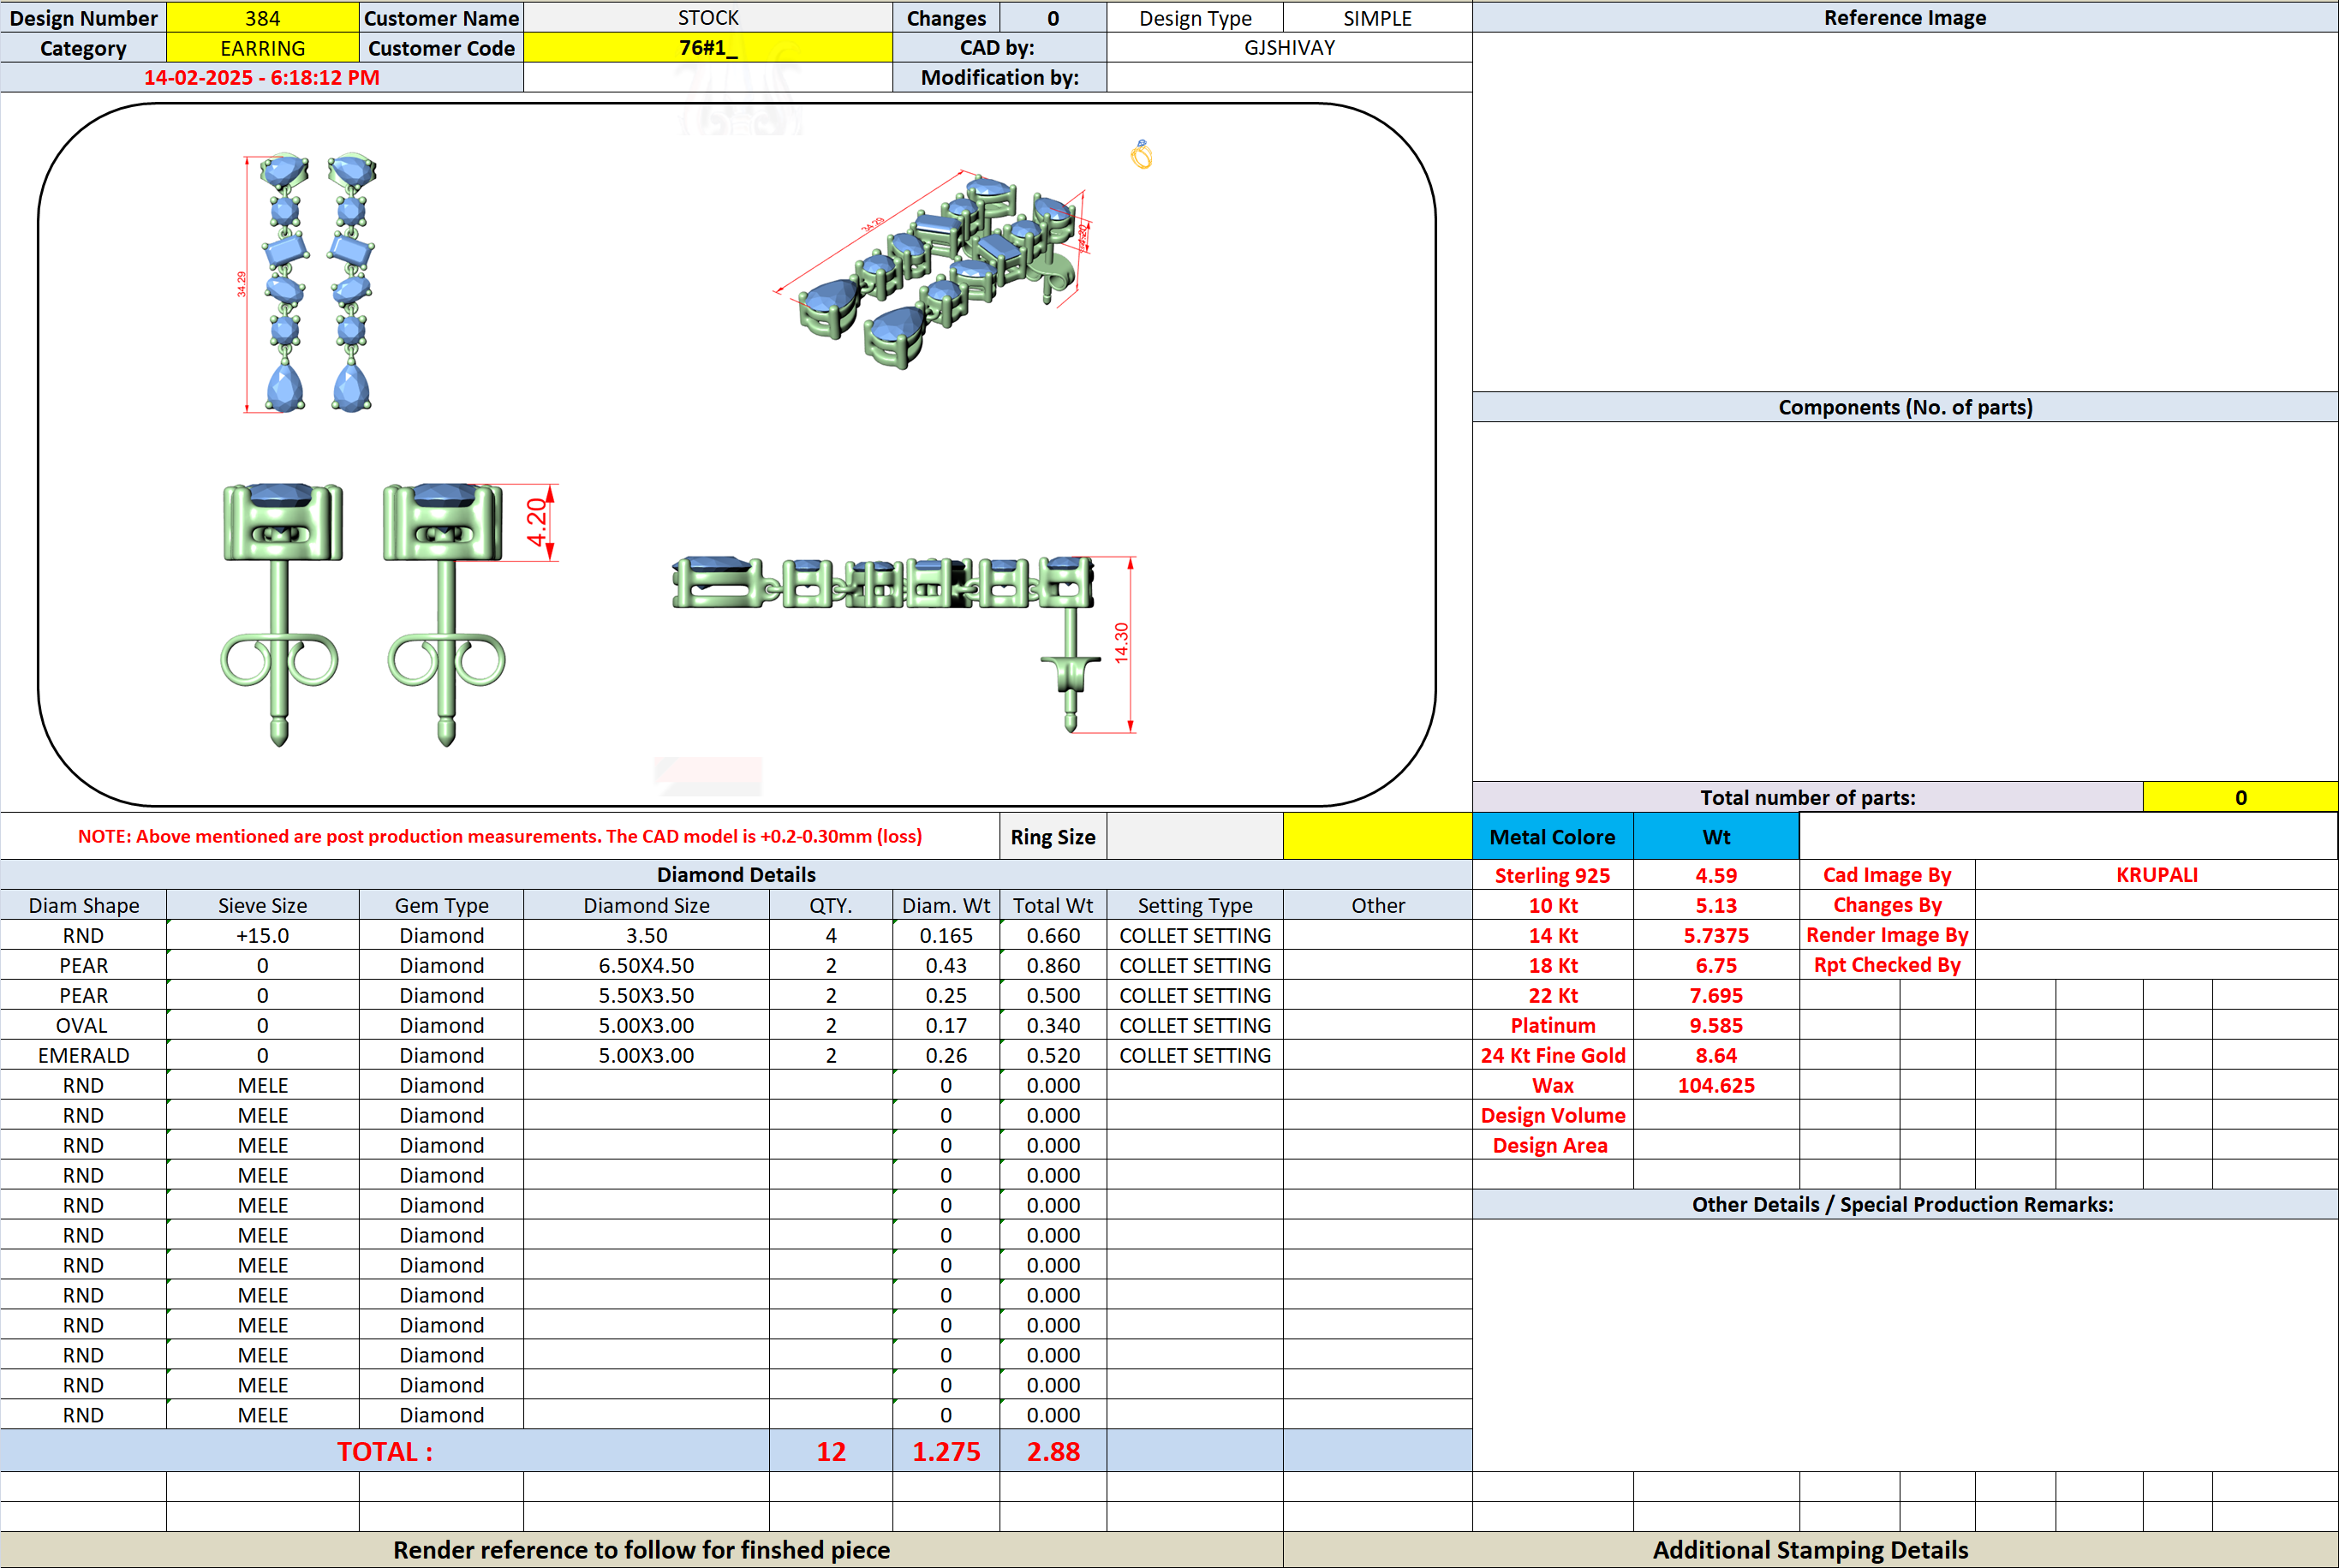Click the Design Area label
This screenshot has height=1568, width=2339.
1553,1145
